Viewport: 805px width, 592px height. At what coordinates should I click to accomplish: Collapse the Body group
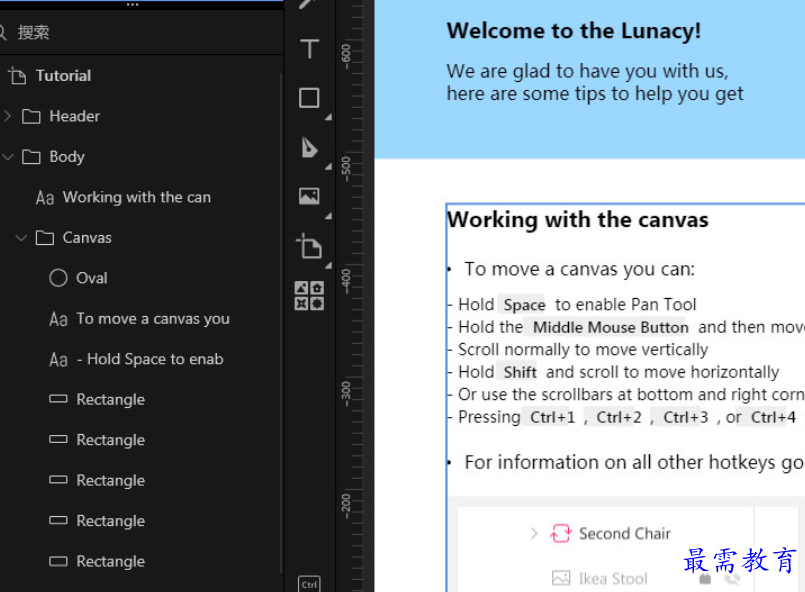tap(8, 157)
